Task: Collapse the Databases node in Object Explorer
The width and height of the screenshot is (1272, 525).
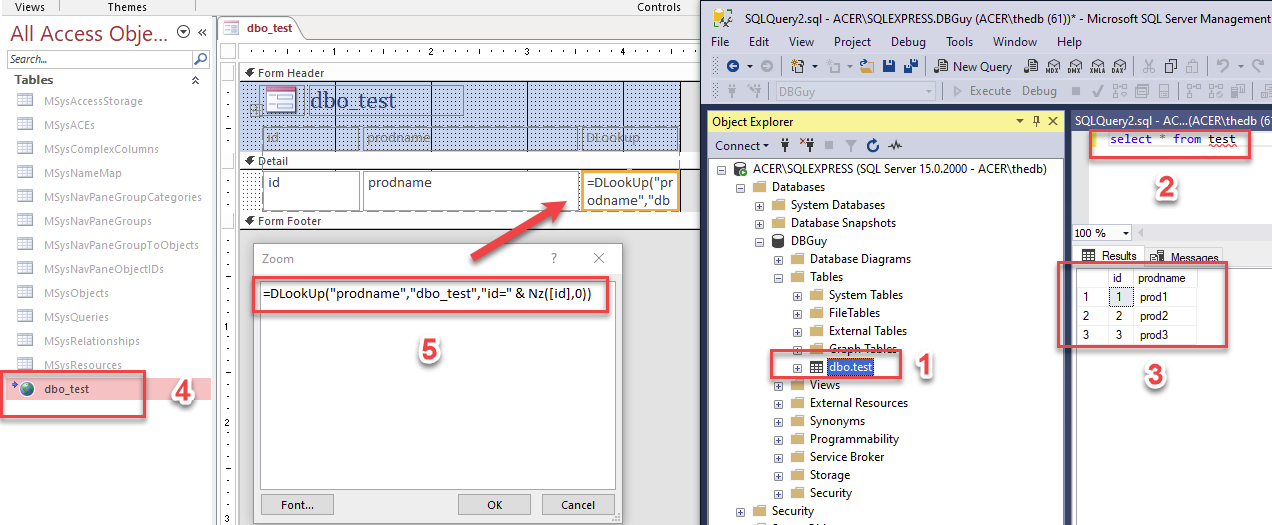Action: point(741,187)
